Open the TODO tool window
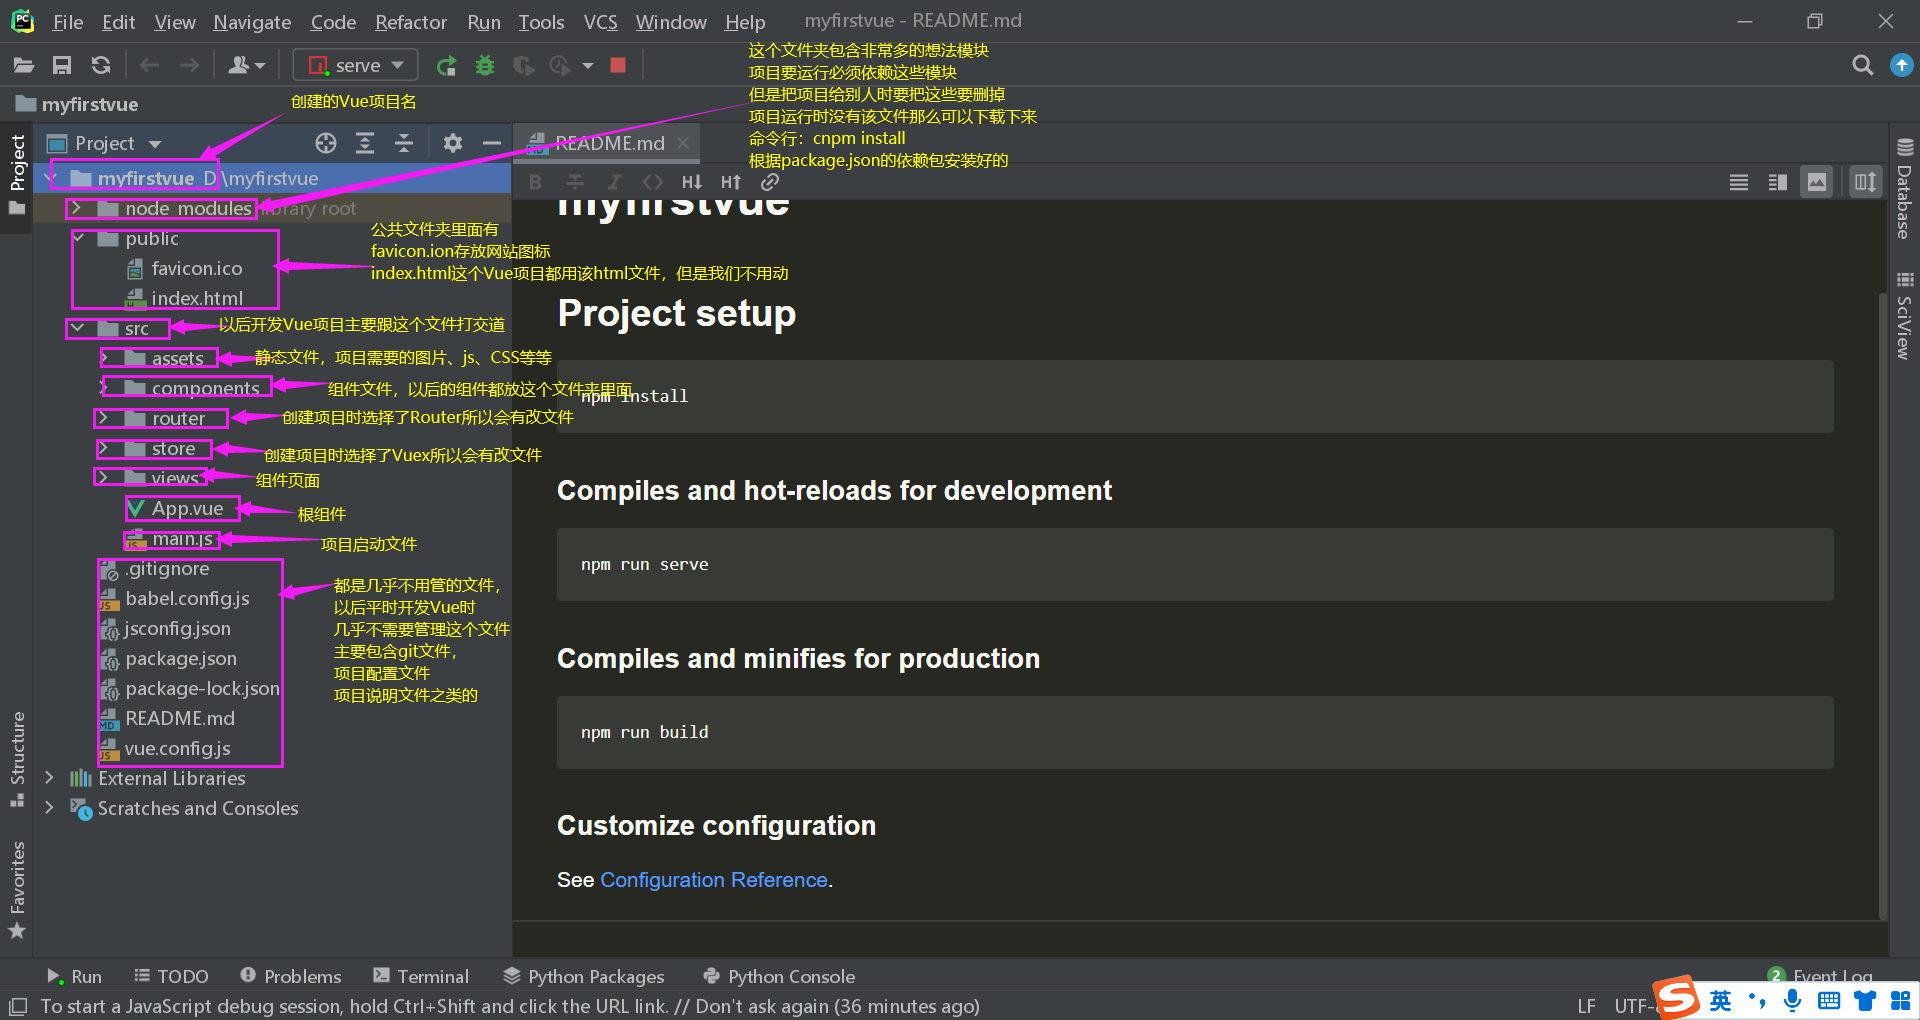 tap(172, 976)
